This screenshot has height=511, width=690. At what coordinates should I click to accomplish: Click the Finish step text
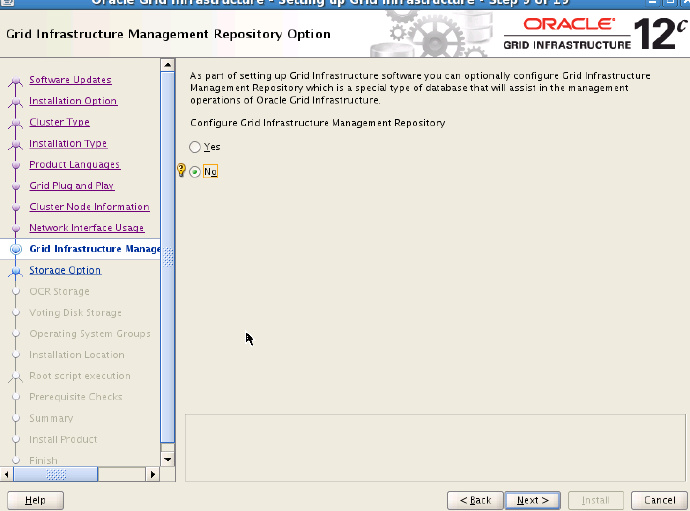pos(43,460)
